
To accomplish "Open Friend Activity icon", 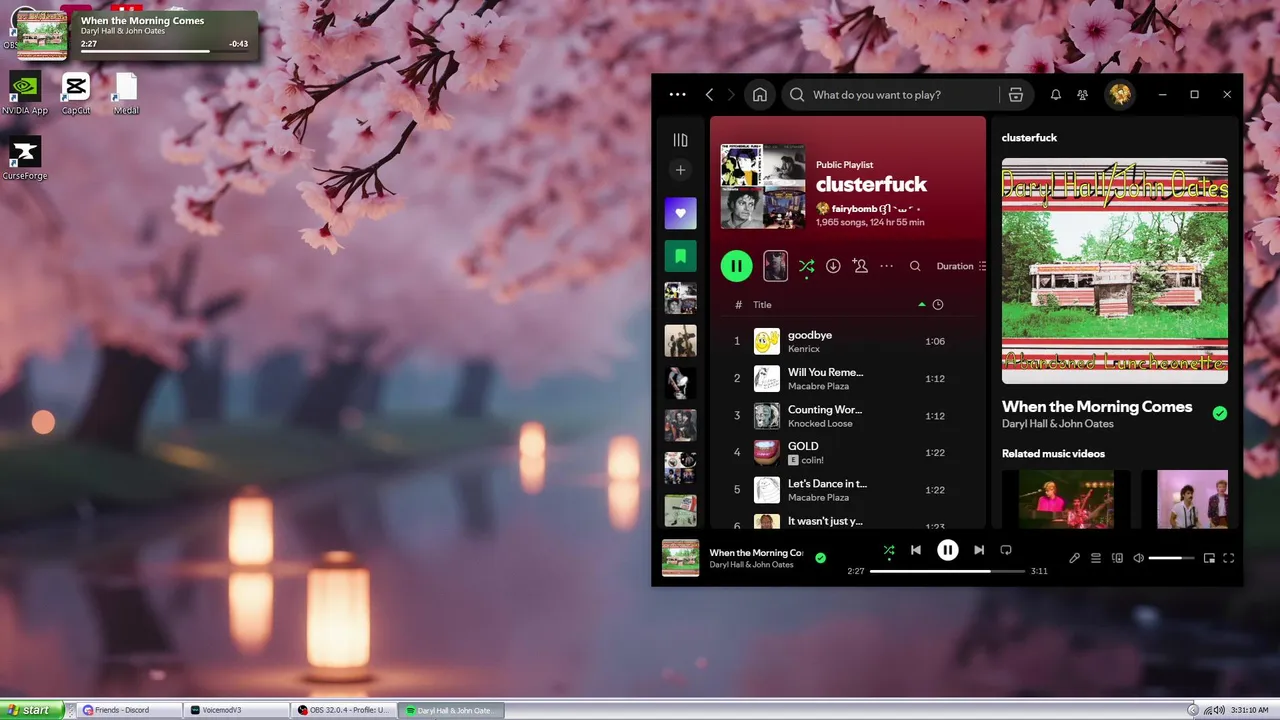I will (1083, 95).
